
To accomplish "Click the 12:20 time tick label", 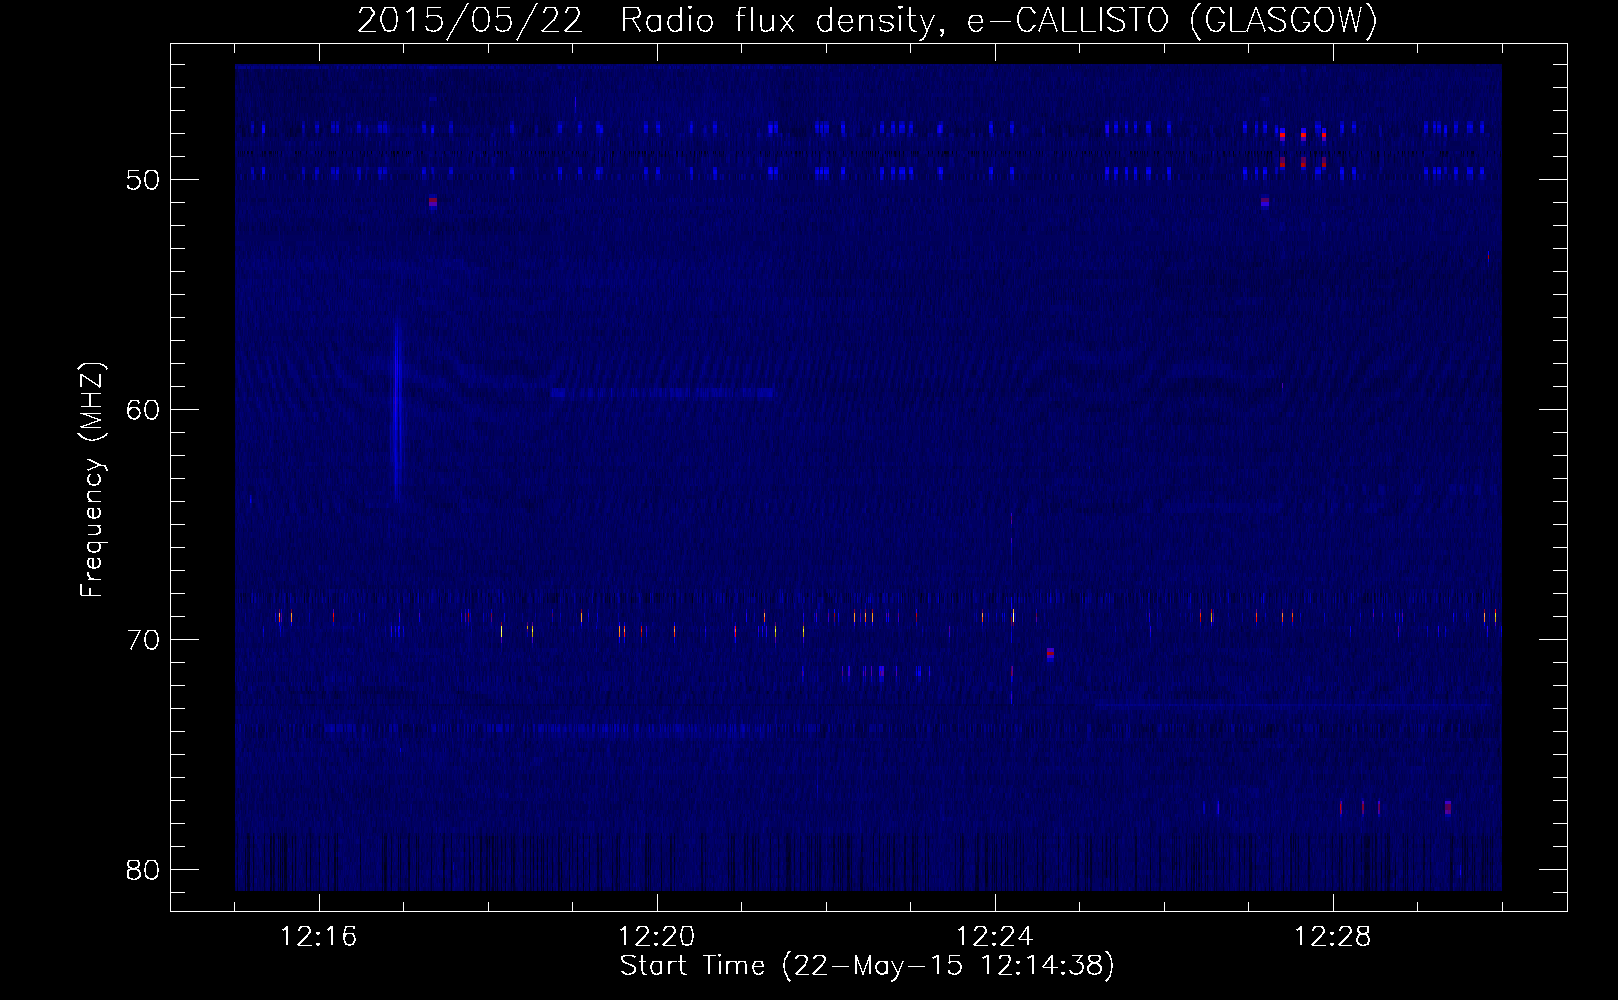I will [x=656, y=937].
